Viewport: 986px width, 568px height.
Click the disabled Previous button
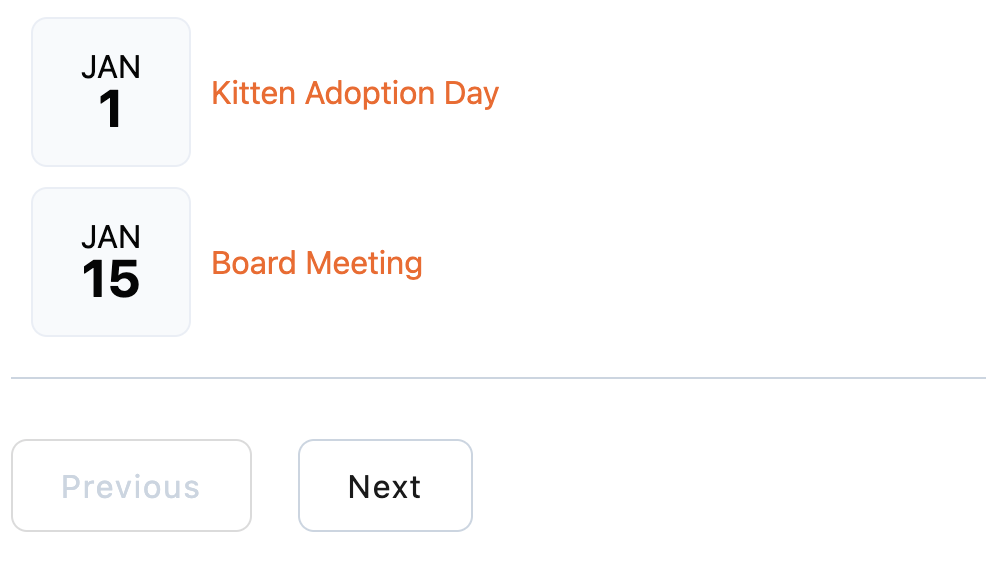point(131,486)
